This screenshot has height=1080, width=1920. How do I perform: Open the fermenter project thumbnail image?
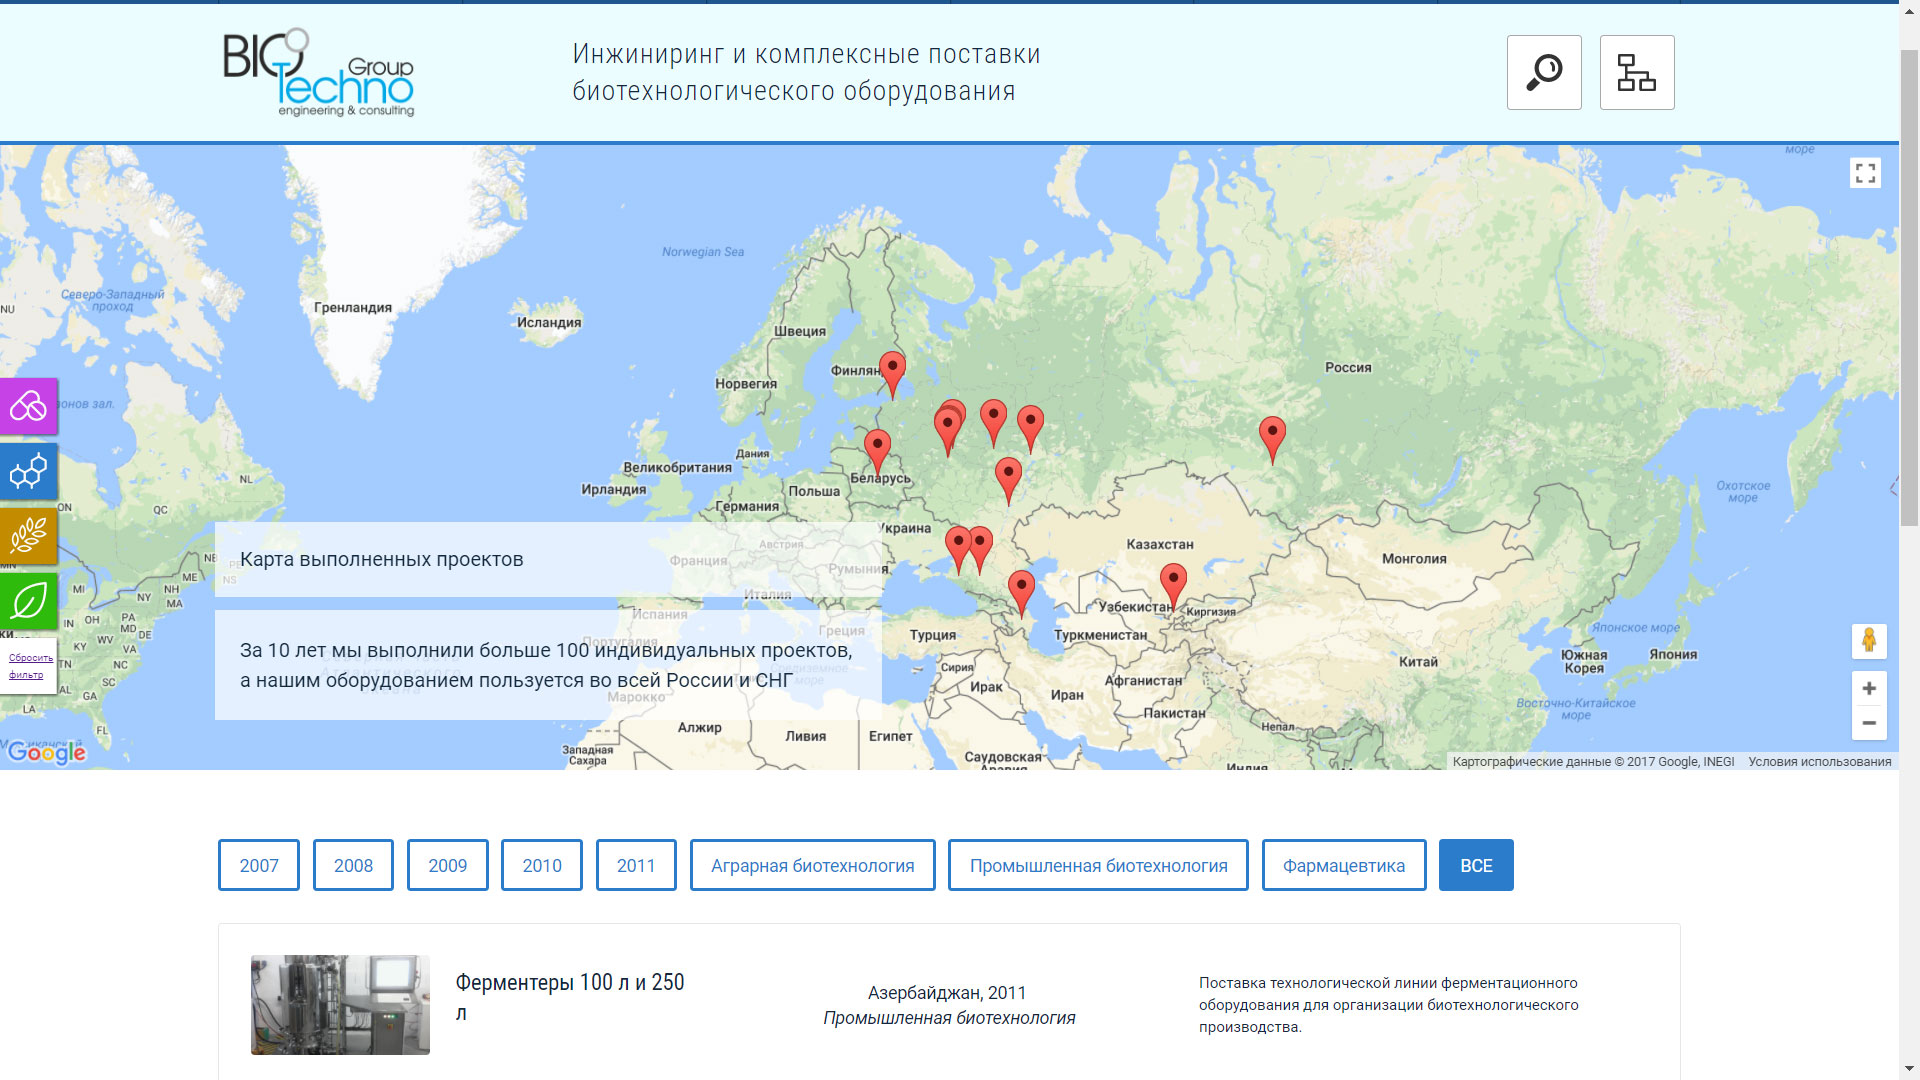(x=340, y=1004)
